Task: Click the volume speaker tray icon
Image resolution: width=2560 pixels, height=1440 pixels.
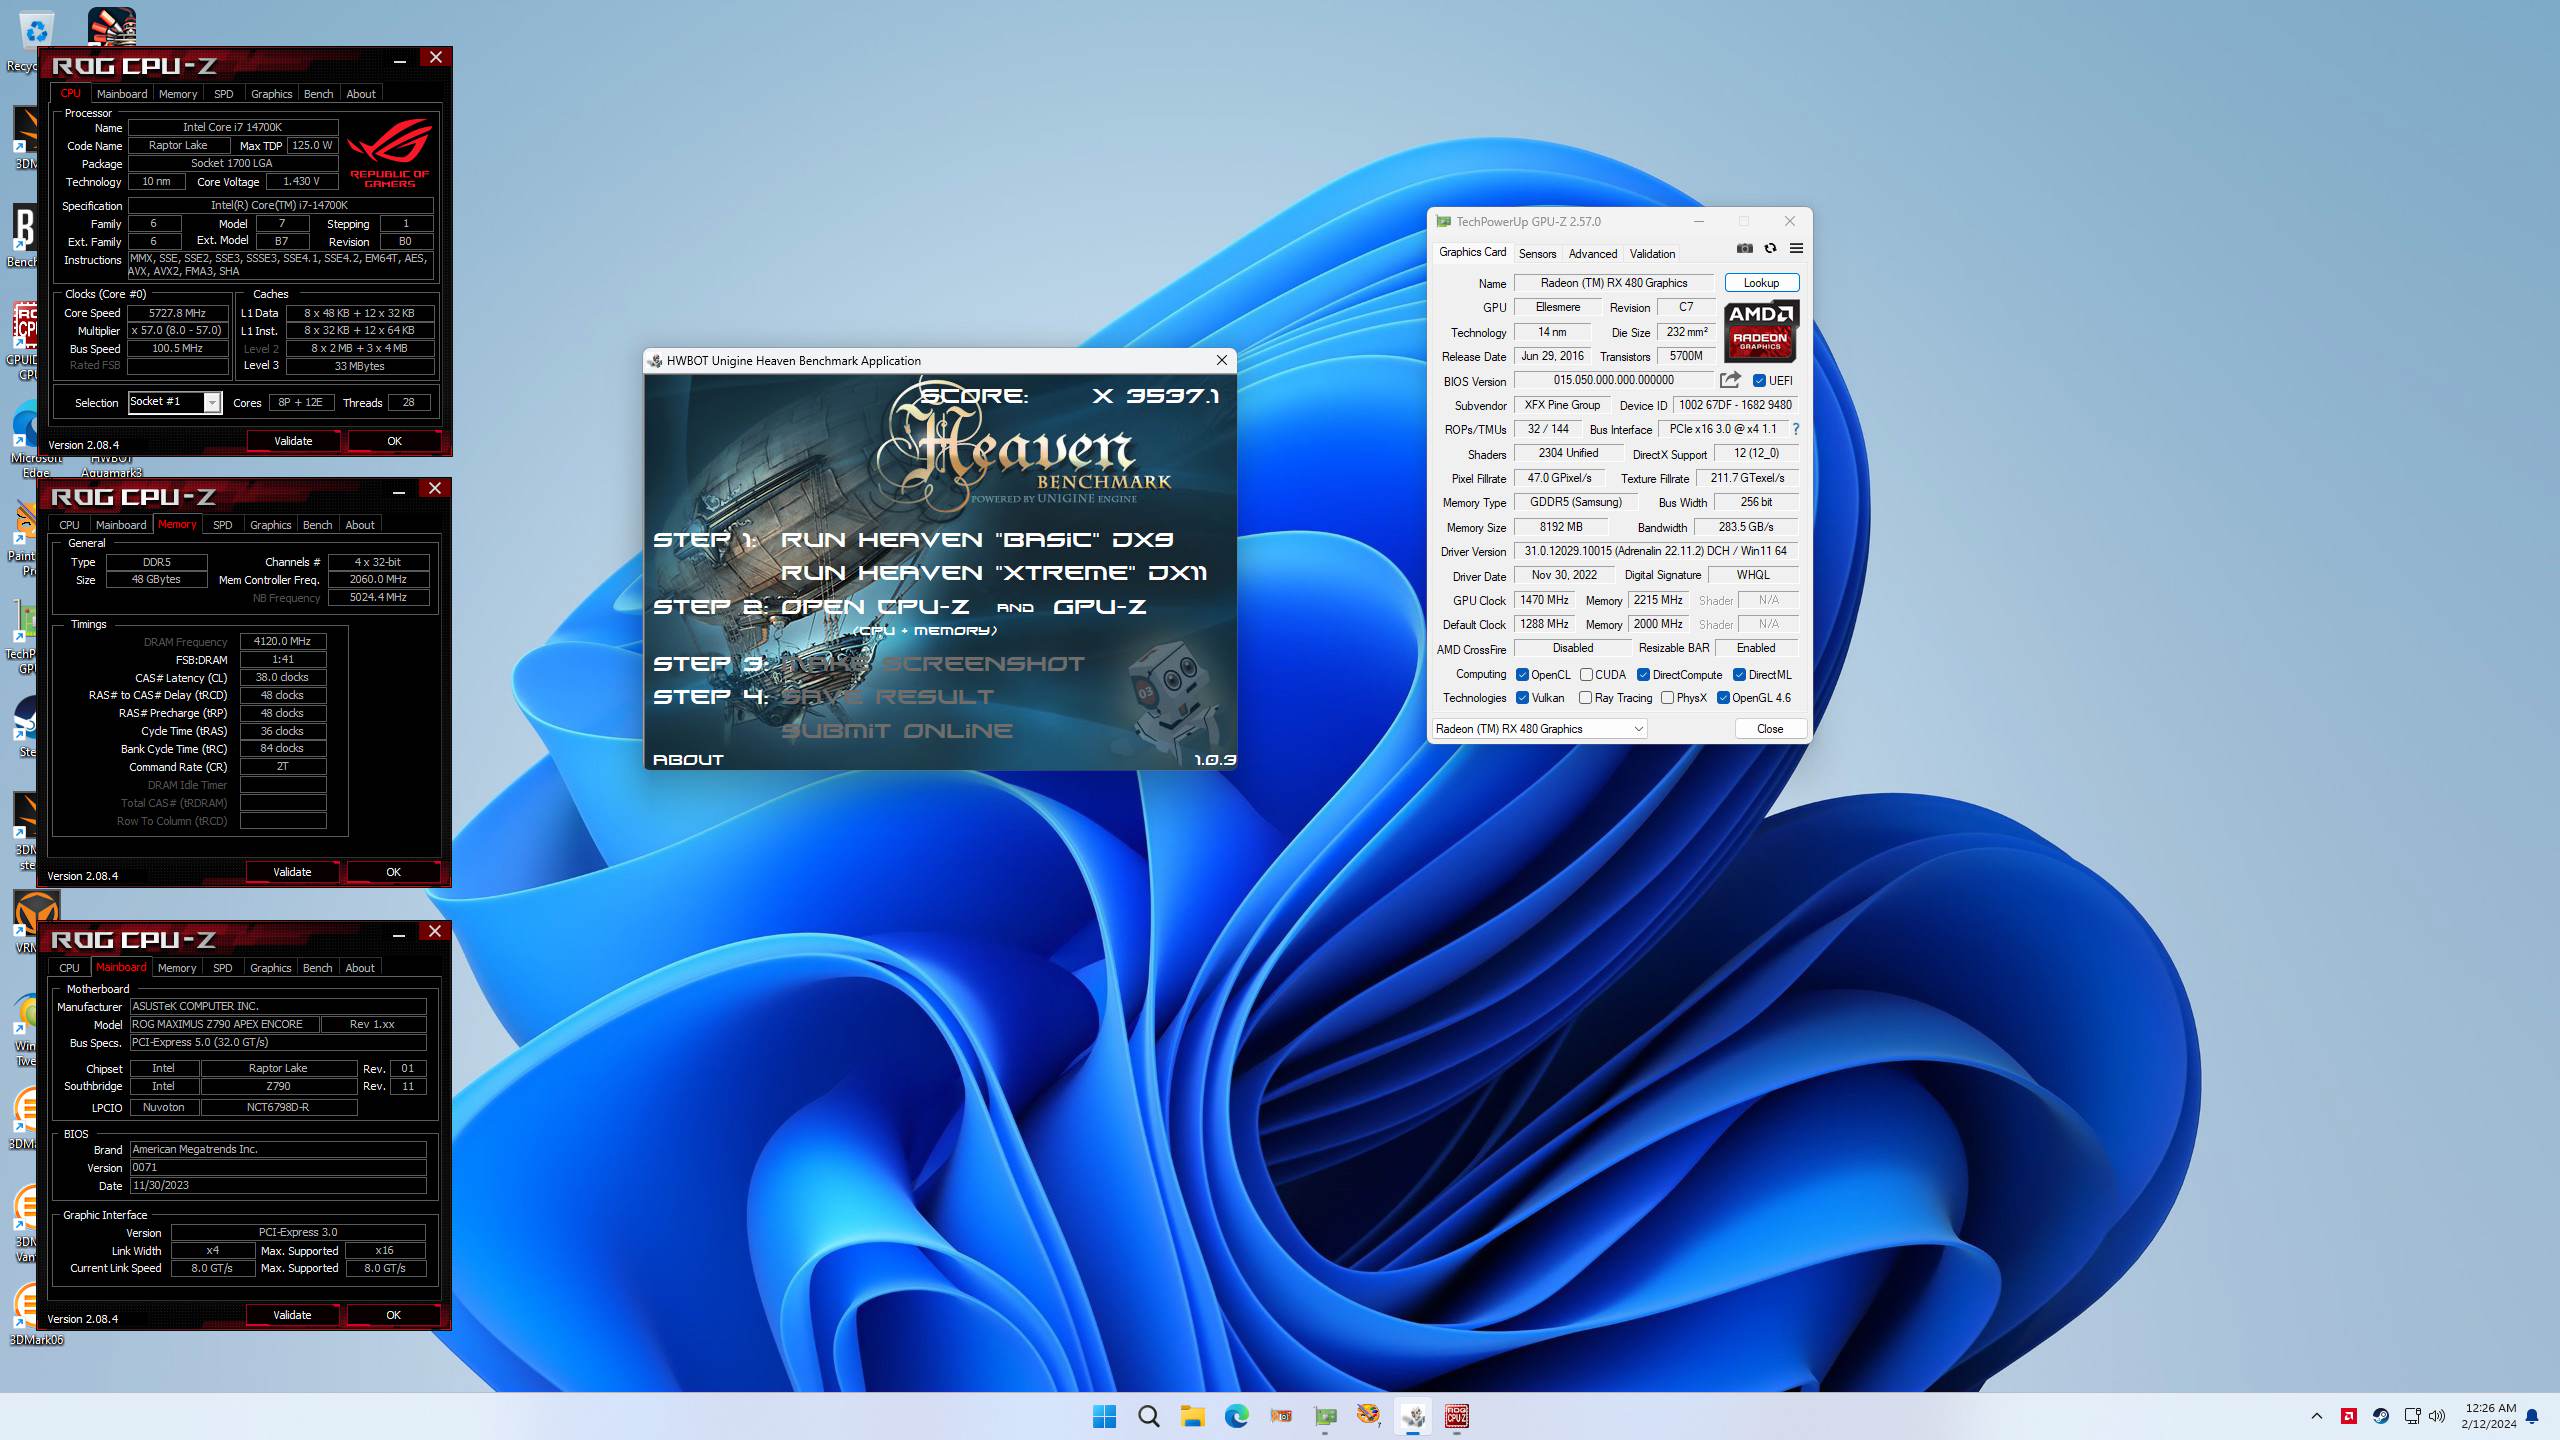Action: [2437, 1416]
